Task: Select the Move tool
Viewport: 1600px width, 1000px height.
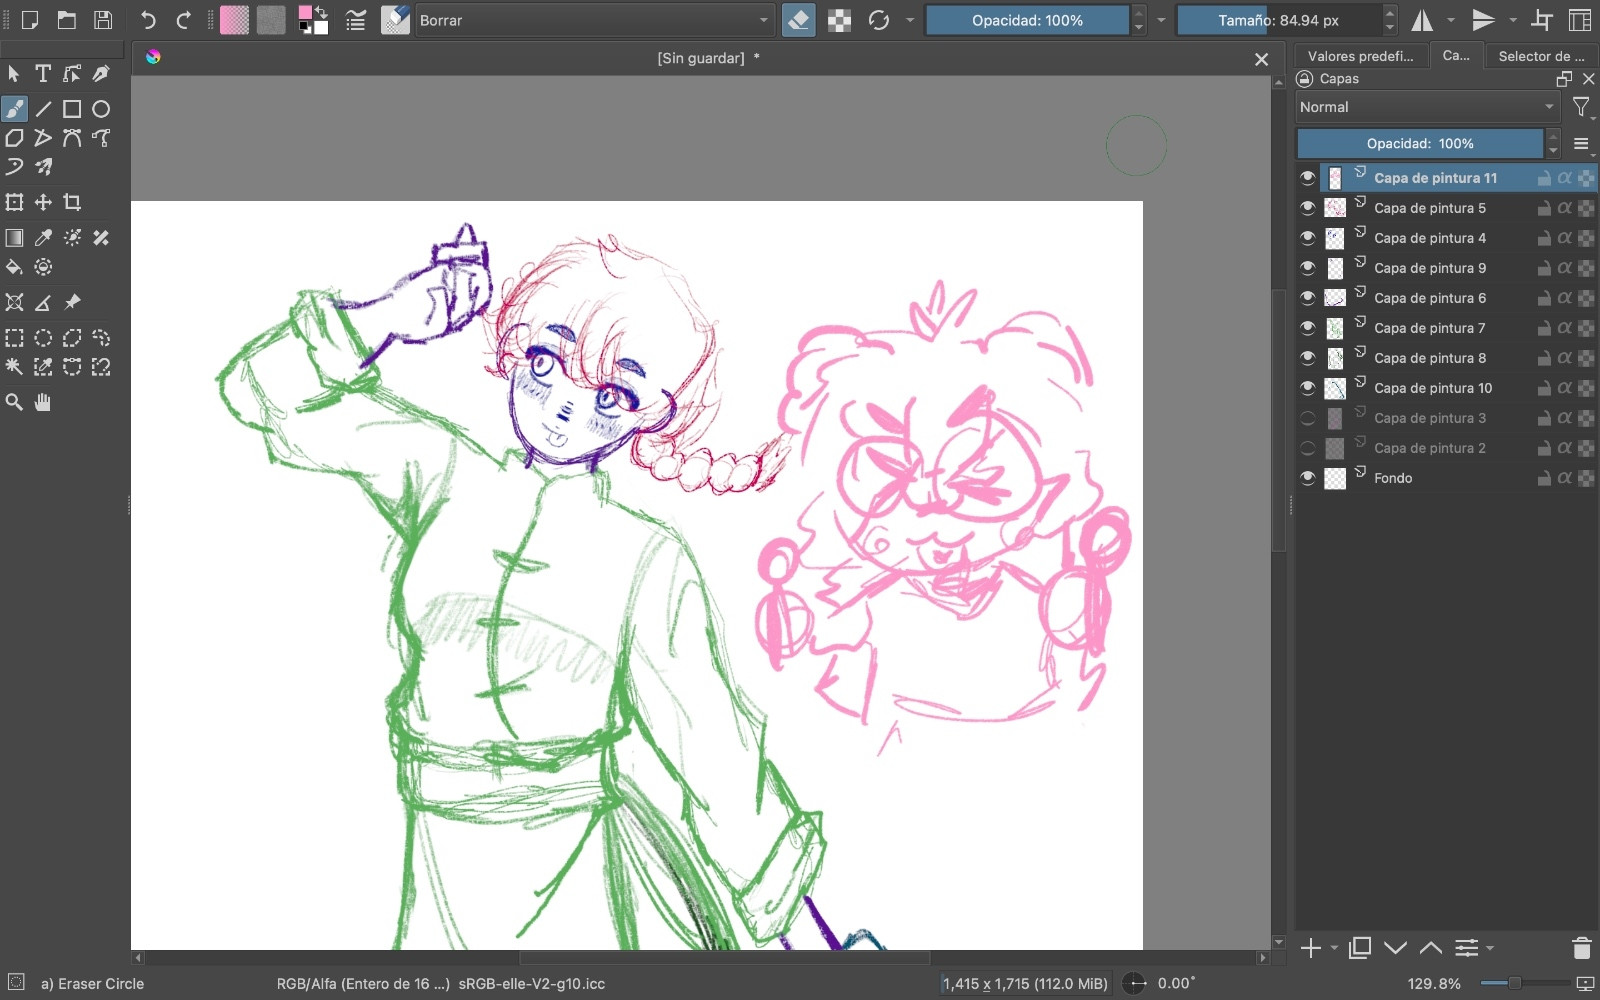Action: point(43,202)
